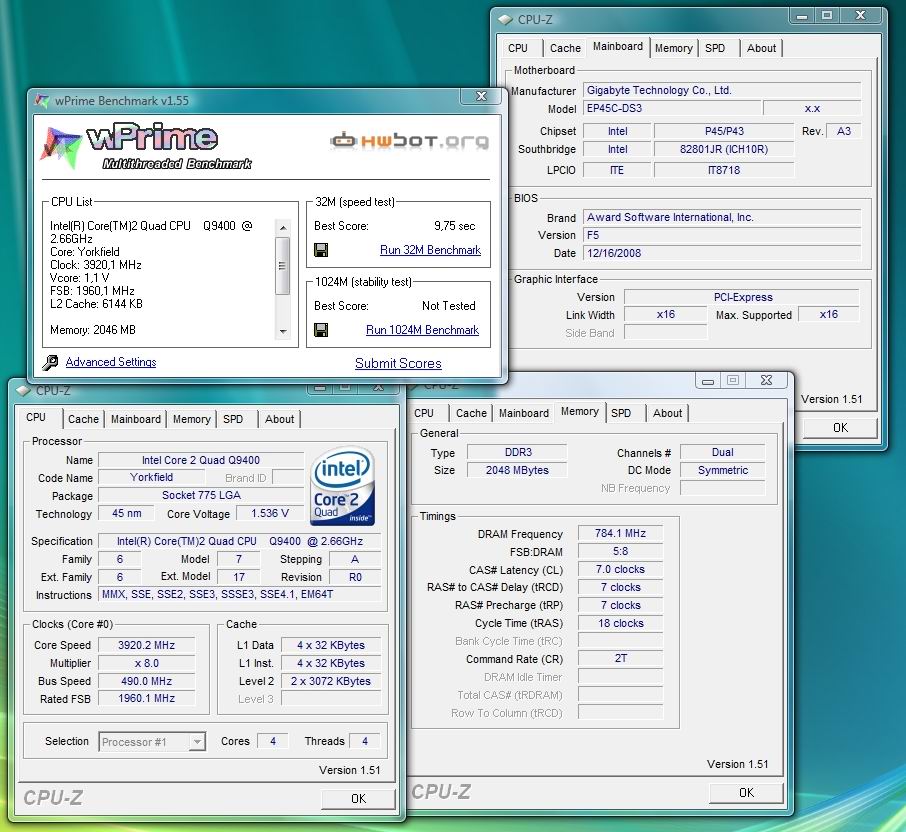906x832 pixels.
Task: Click OK in the CPU-Z CPU window
Action: click(x=358, y=798)
